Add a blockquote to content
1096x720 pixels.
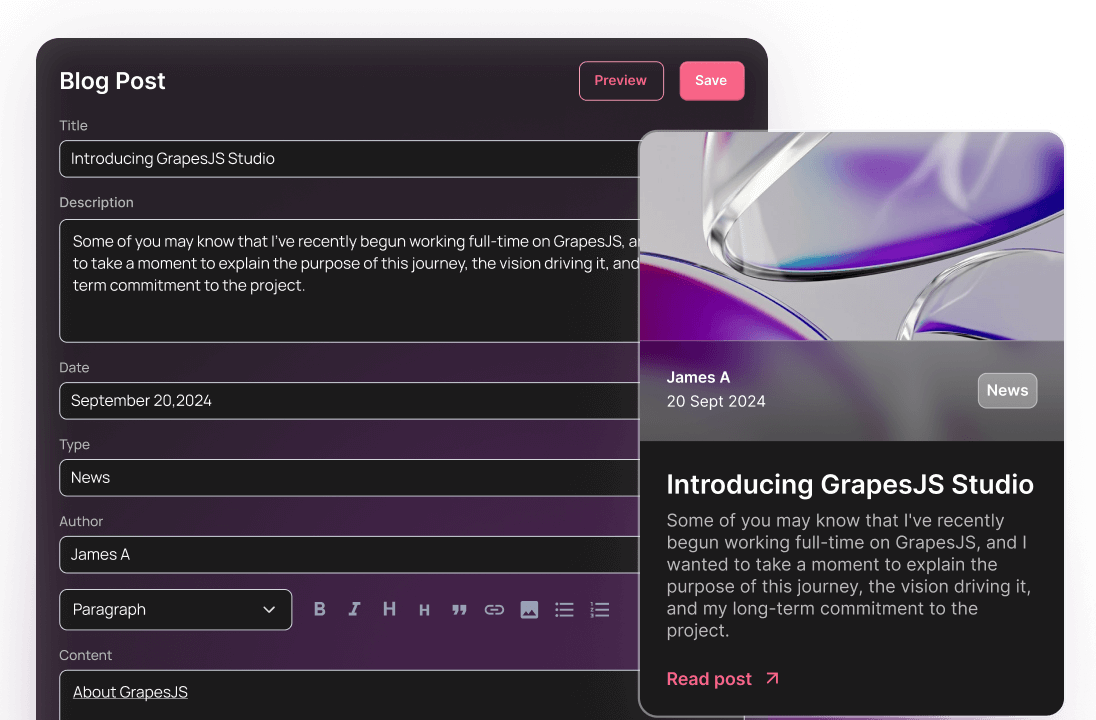point(459,610)
